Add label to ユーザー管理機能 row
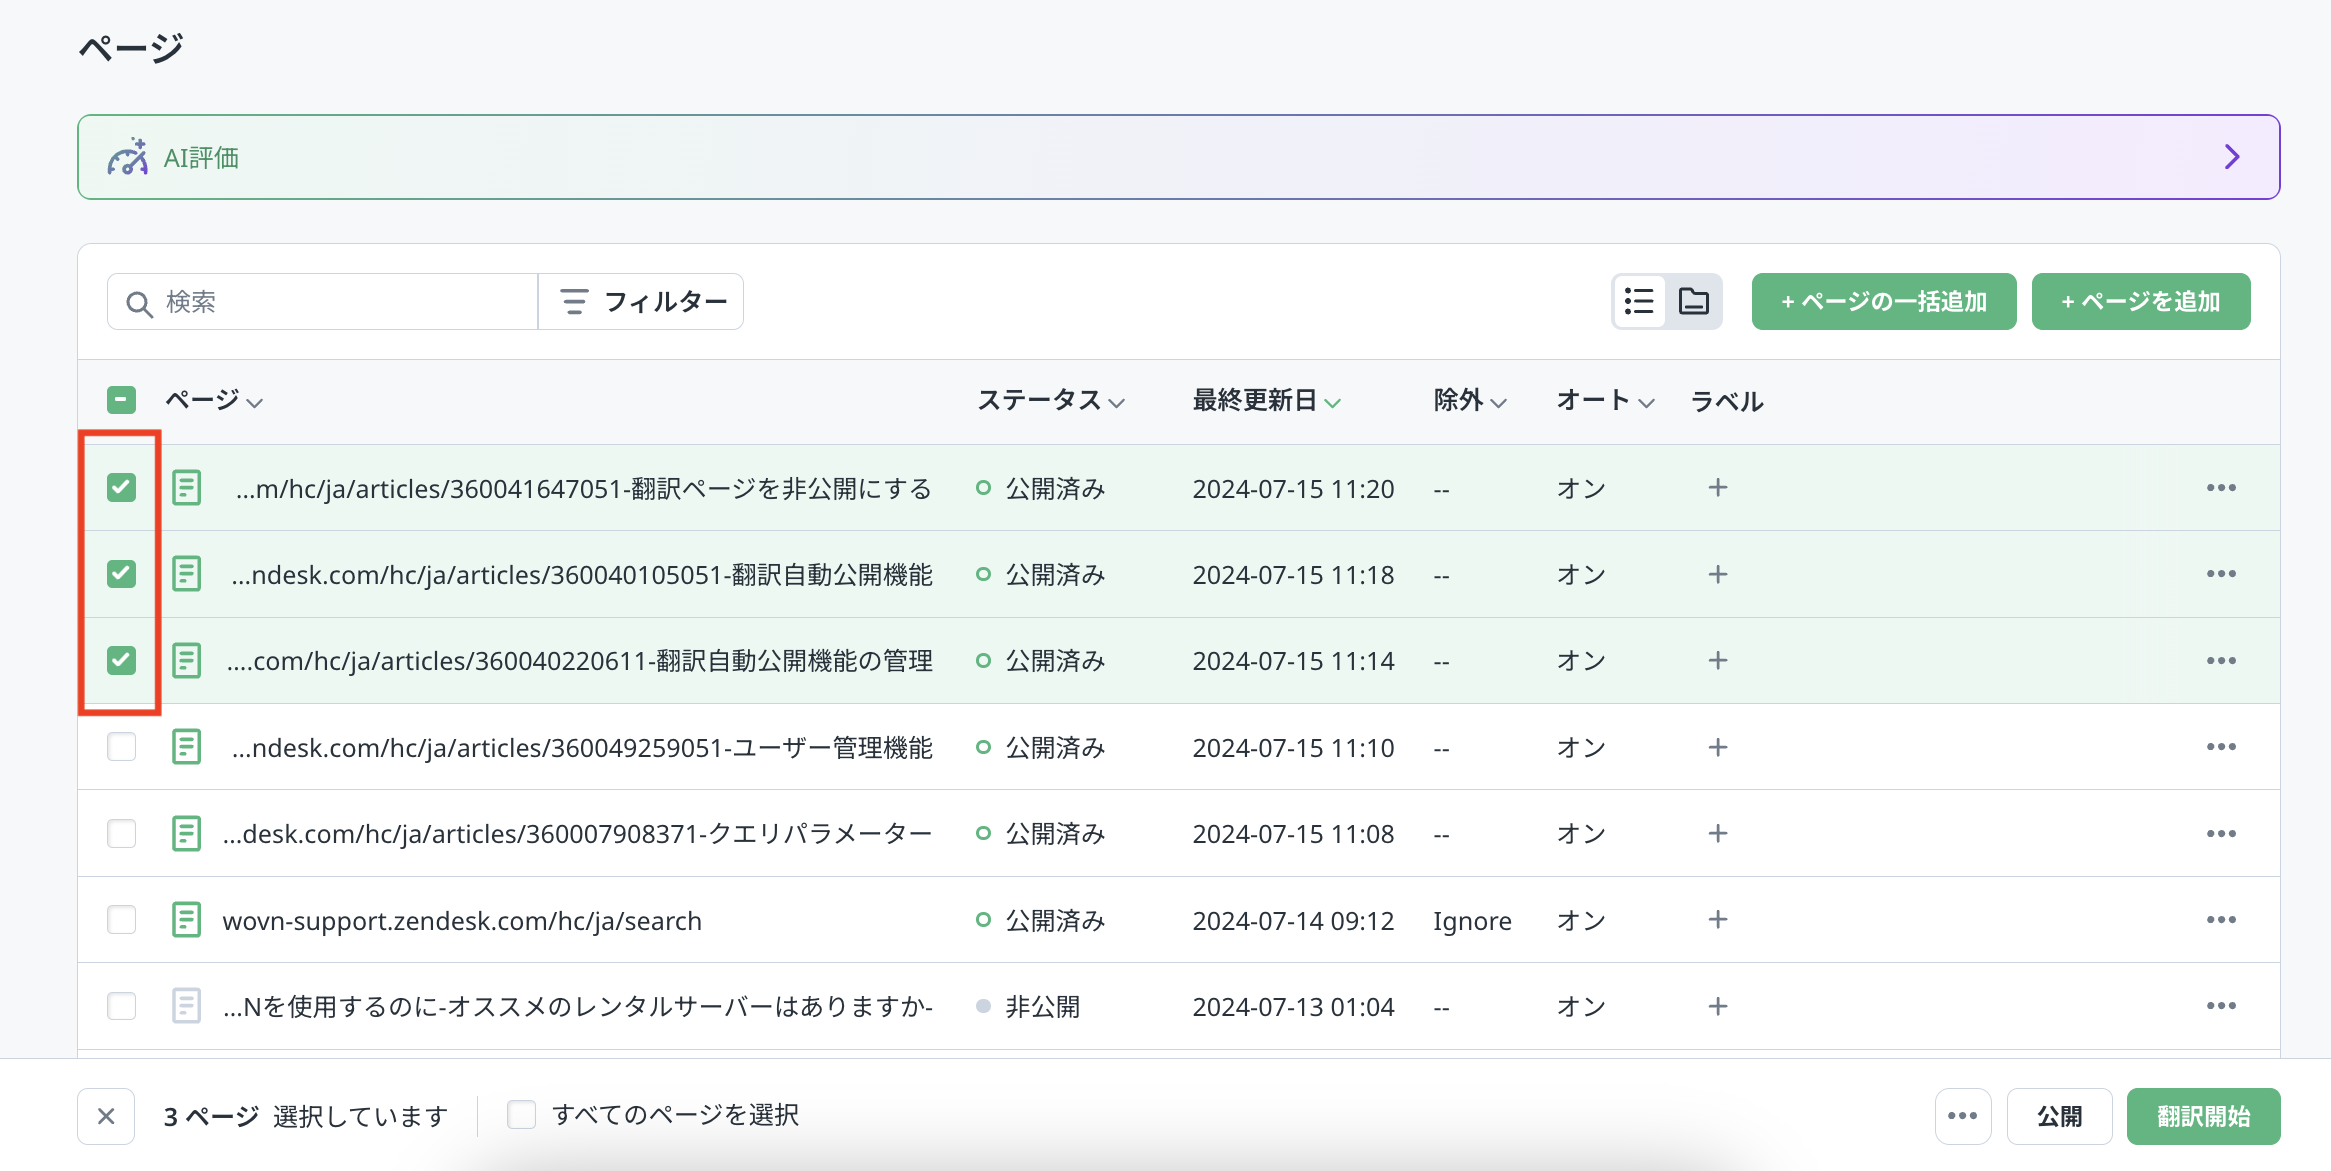 [x=1717, y=747]
